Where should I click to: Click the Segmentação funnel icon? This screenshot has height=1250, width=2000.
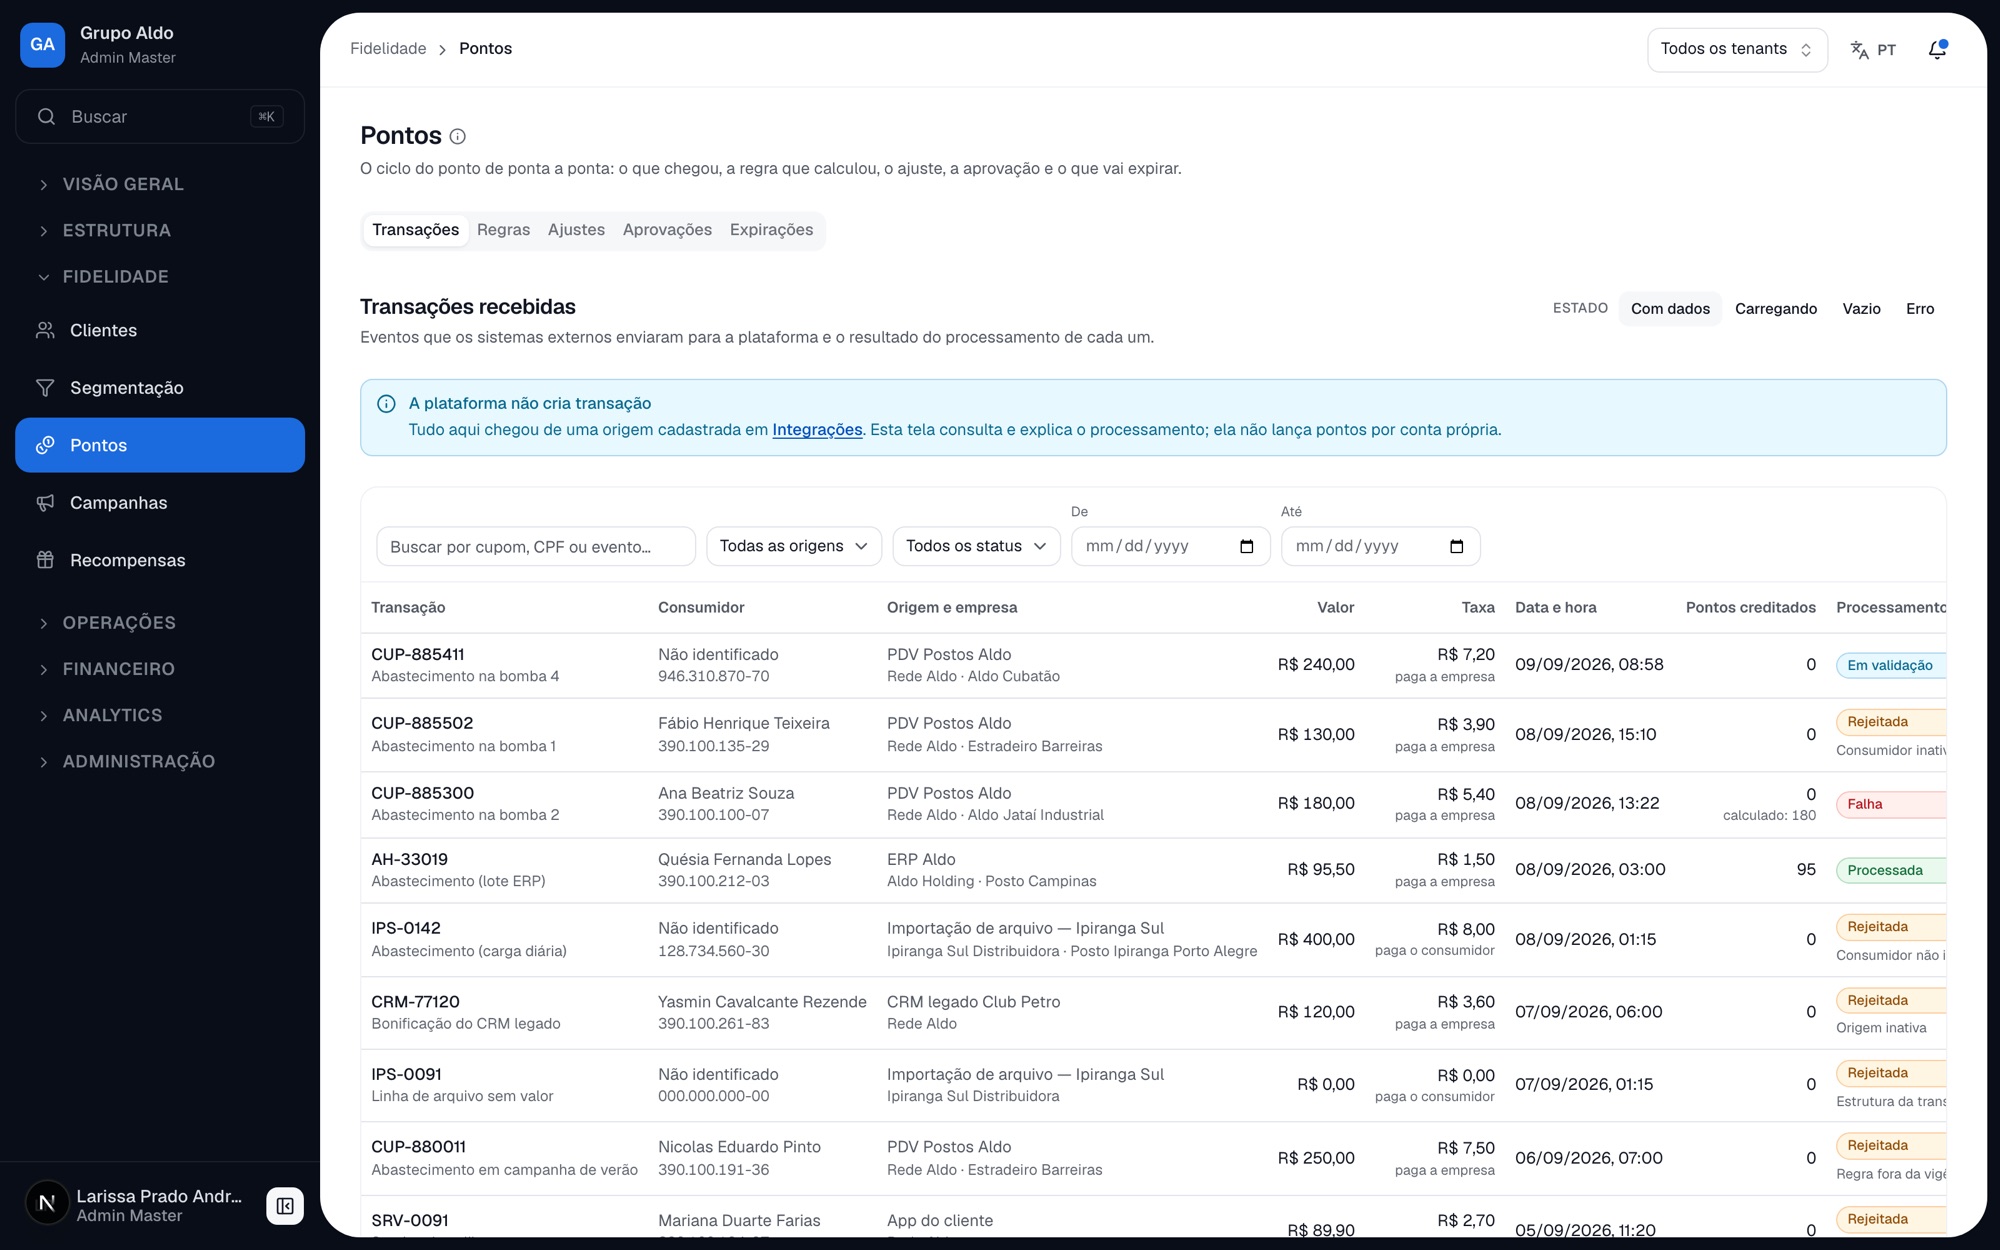point(45,388)
